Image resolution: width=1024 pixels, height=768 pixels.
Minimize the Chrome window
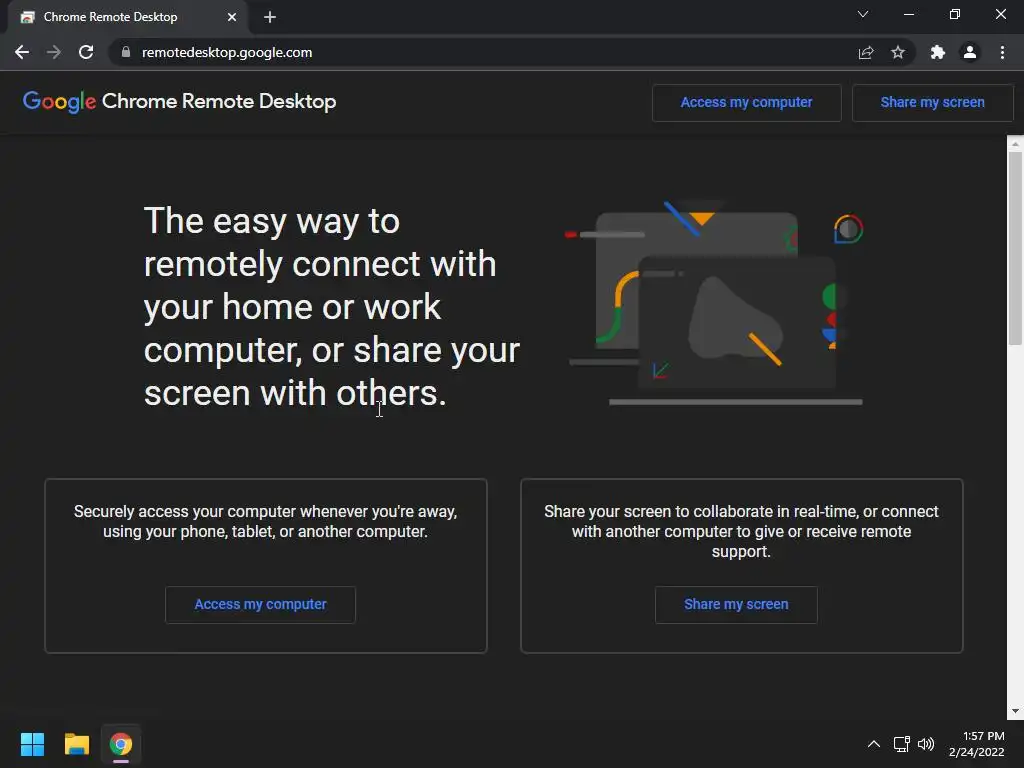(x=908, y=14)
